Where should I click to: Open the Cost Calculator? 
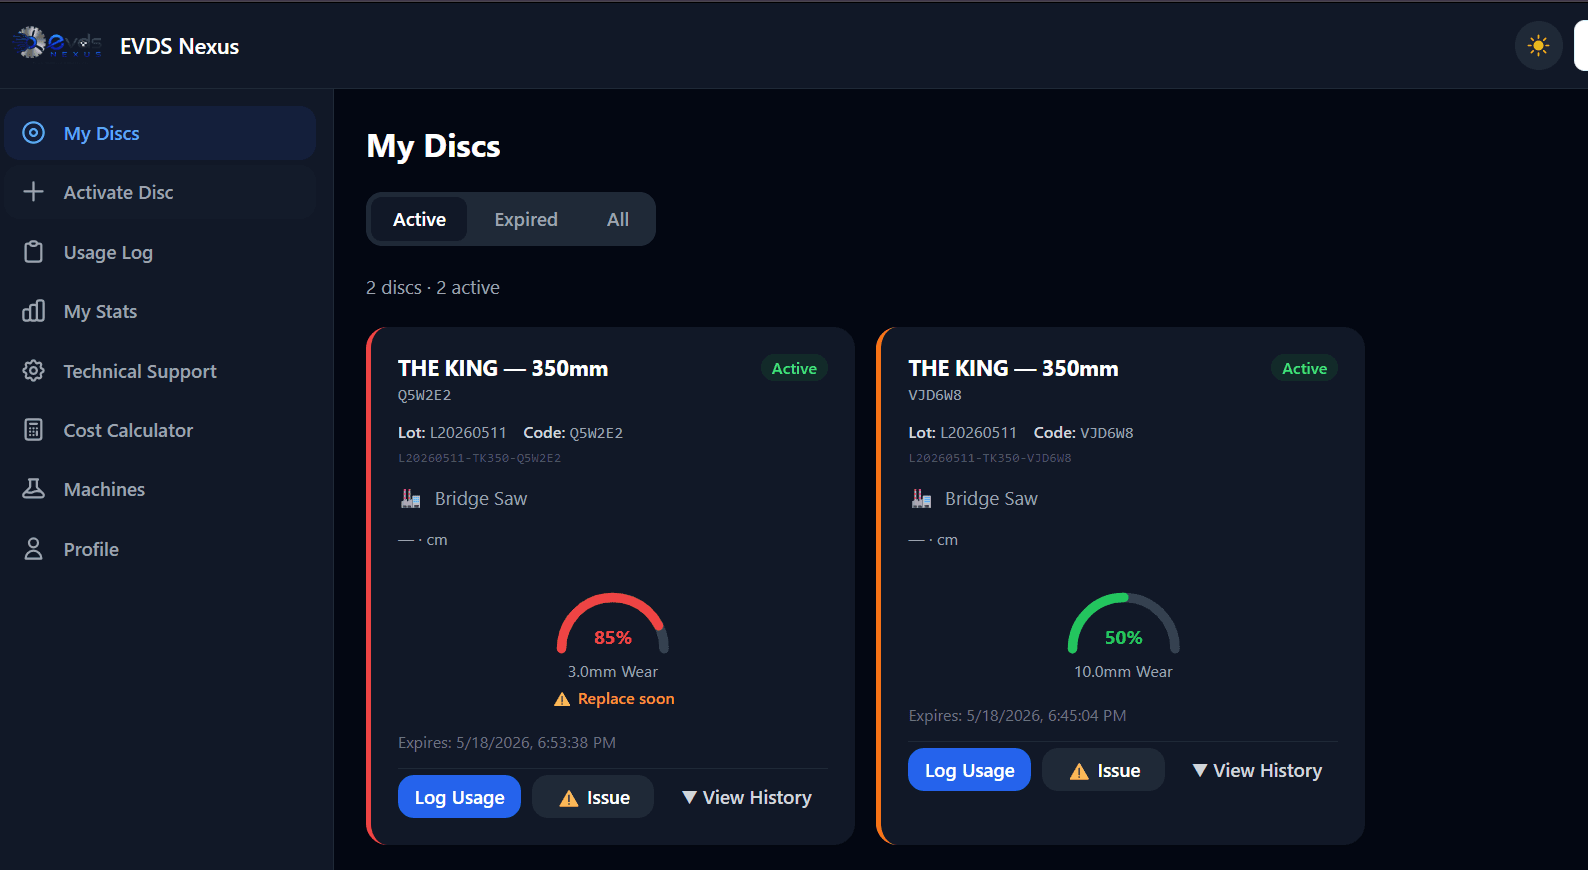click(x=160, y=430)
